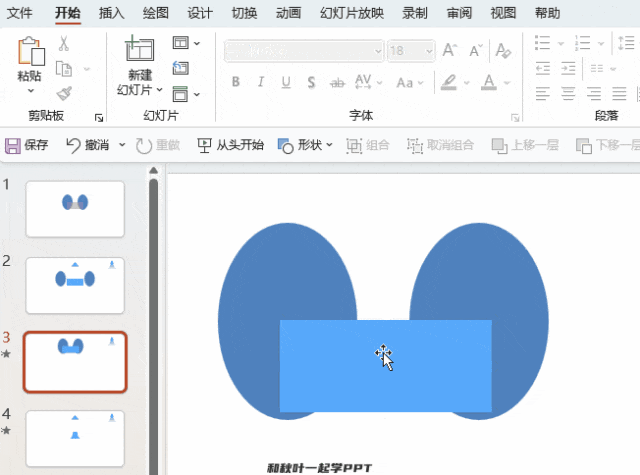Click the Undo button
Viewport: 640px width, 475px height.
point(87,145)
